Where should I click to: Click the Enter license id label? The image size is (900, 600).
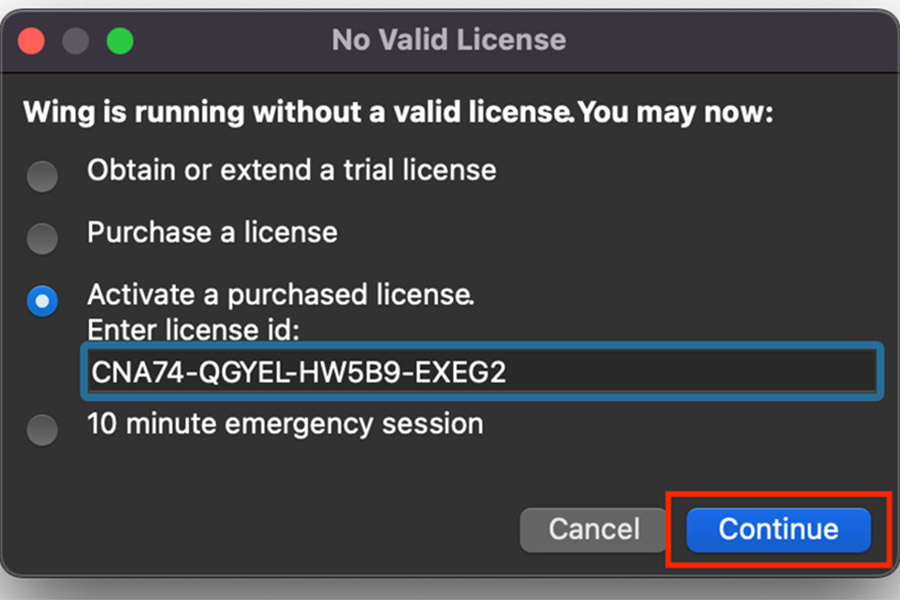click(x=193, y=330)
